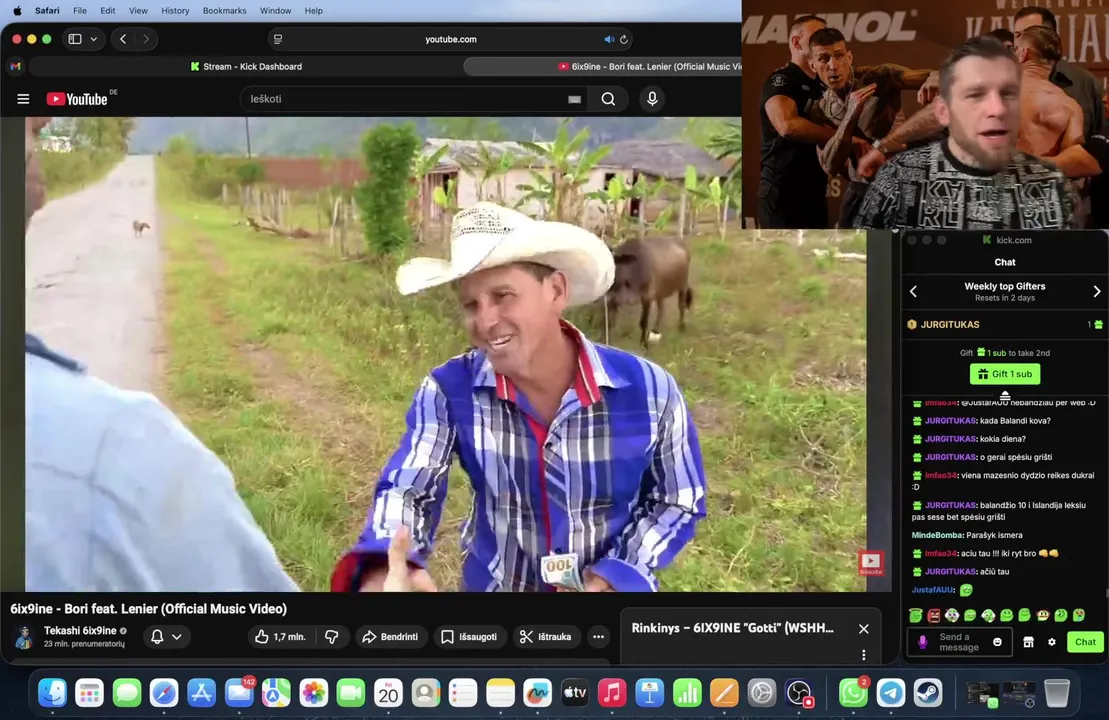Click the youtube.com address bar
The height and width of the screenshot is (720, 1109).
[451, 40]
